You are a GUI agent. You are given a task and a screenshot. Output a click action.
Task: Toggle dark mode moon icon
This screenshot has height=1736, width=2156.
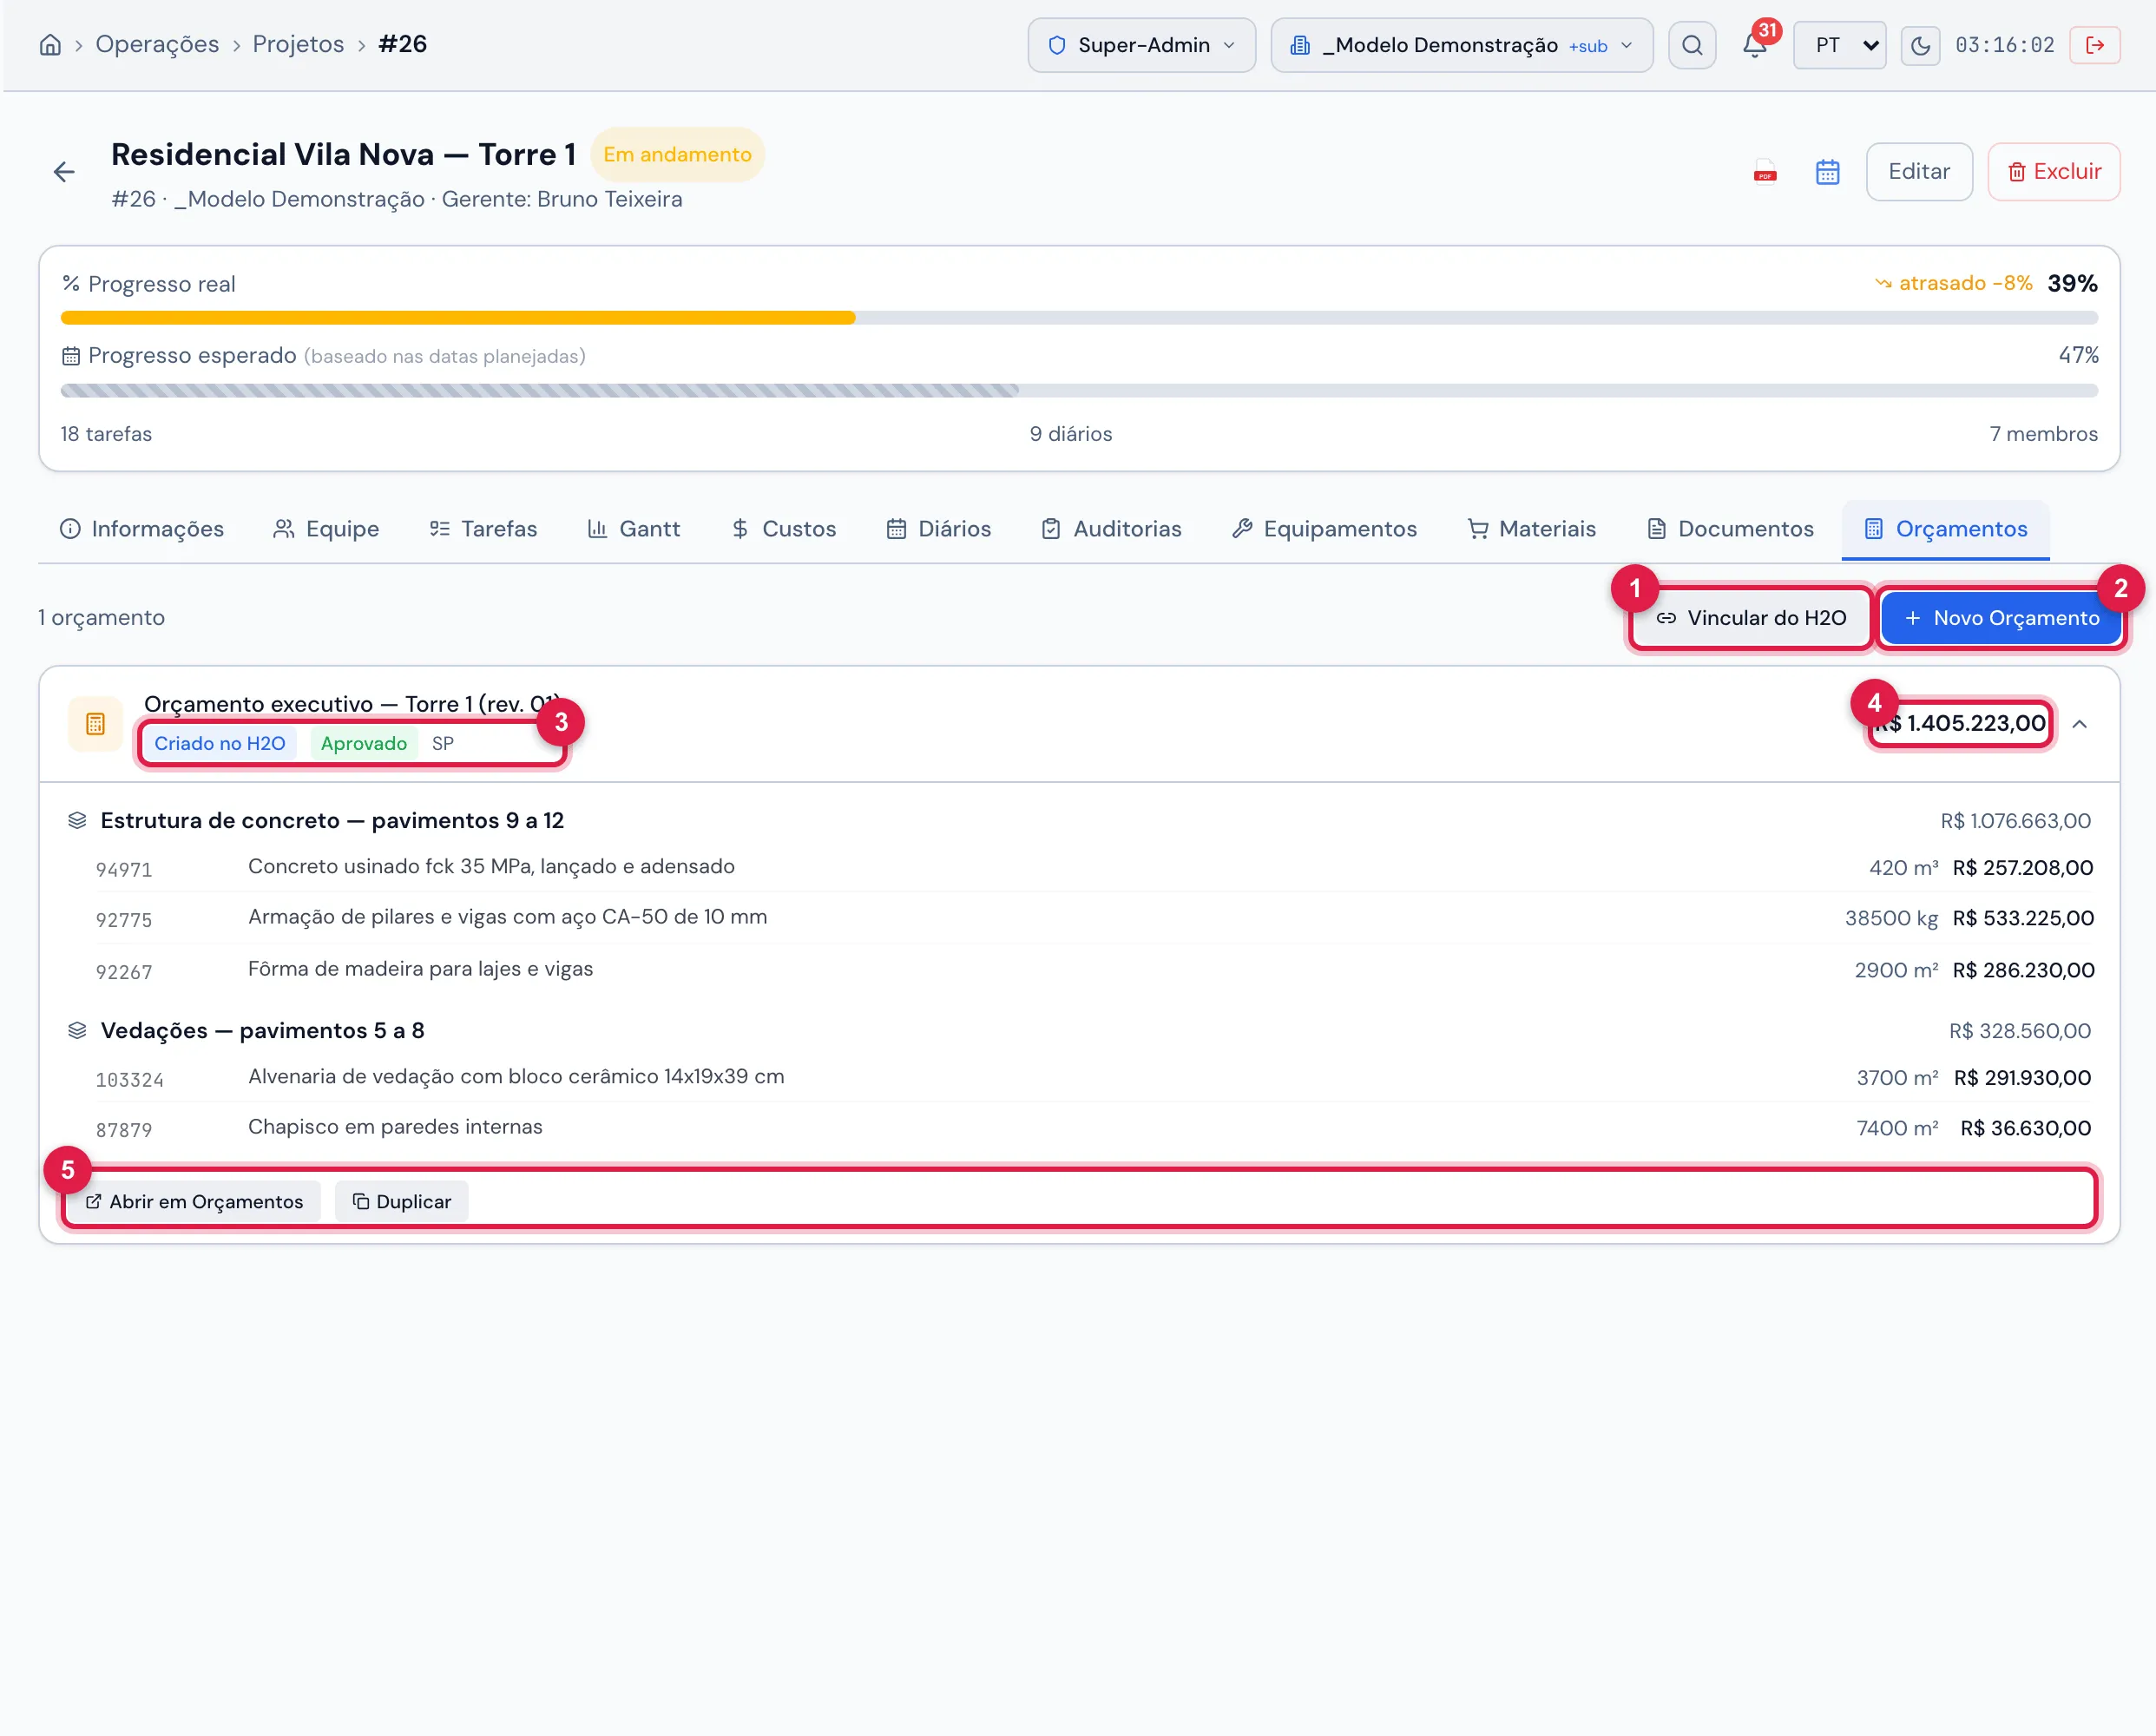click(x=1920, y=45)
